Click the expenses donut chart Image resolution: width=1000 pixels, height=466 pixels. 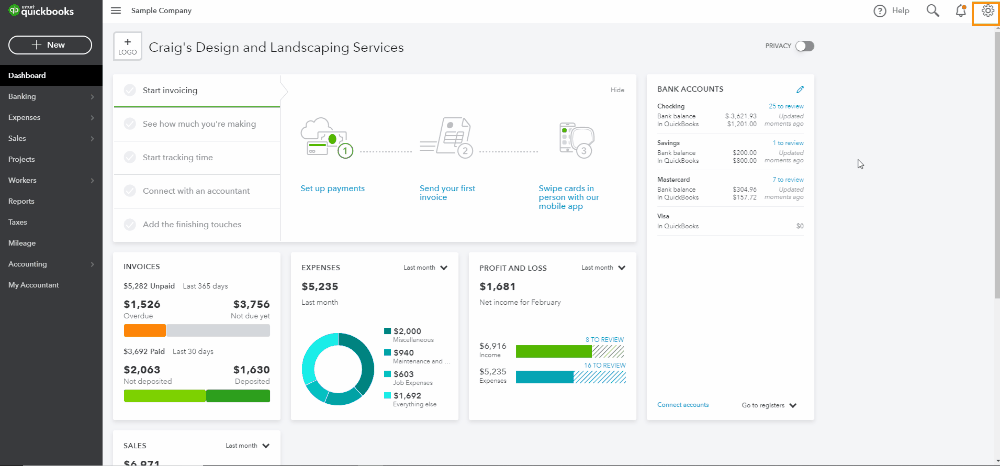(338, 369)
